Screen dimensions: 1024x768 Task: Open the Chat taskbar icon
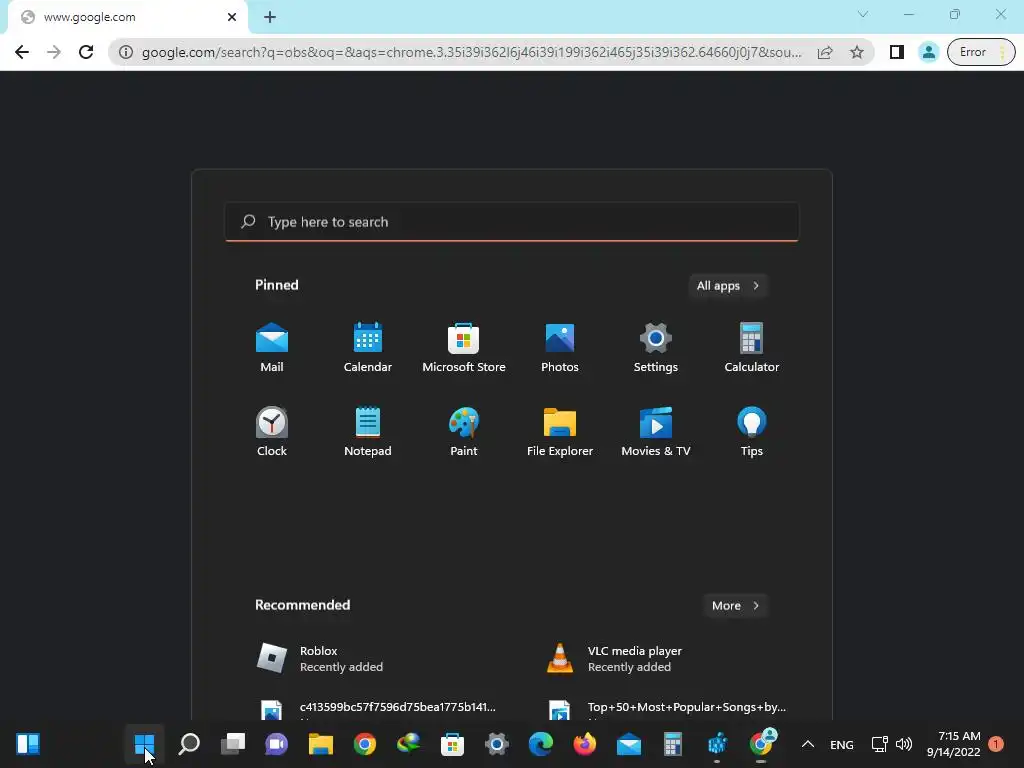point(276,744)
